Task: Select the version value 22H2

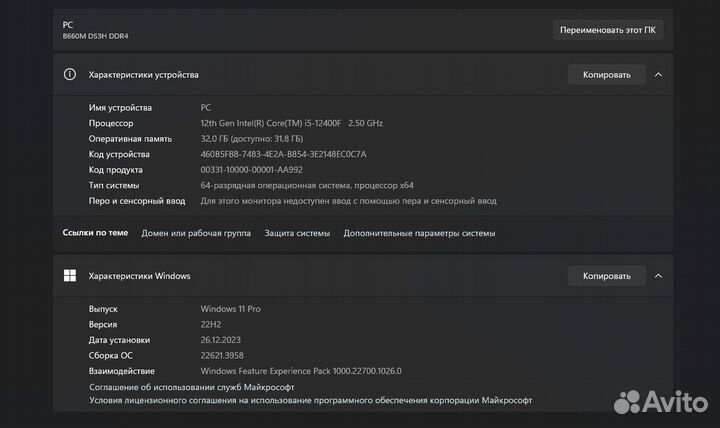Action: [x=211, y=324]
